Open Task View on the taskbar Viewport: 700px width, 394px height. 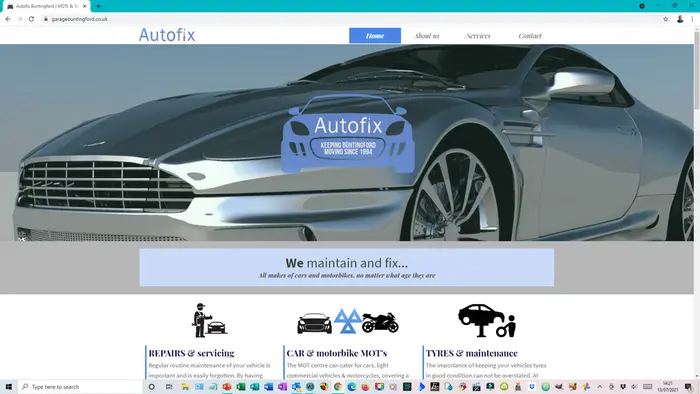coord(169,387)
